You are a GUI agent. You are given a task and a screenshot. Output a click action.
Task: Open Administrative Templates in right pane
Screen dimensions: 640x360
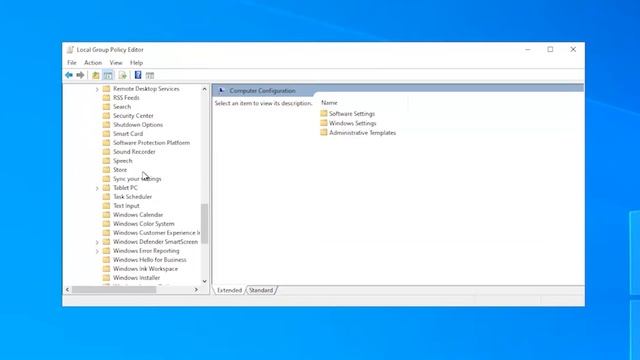pos(362,133)
